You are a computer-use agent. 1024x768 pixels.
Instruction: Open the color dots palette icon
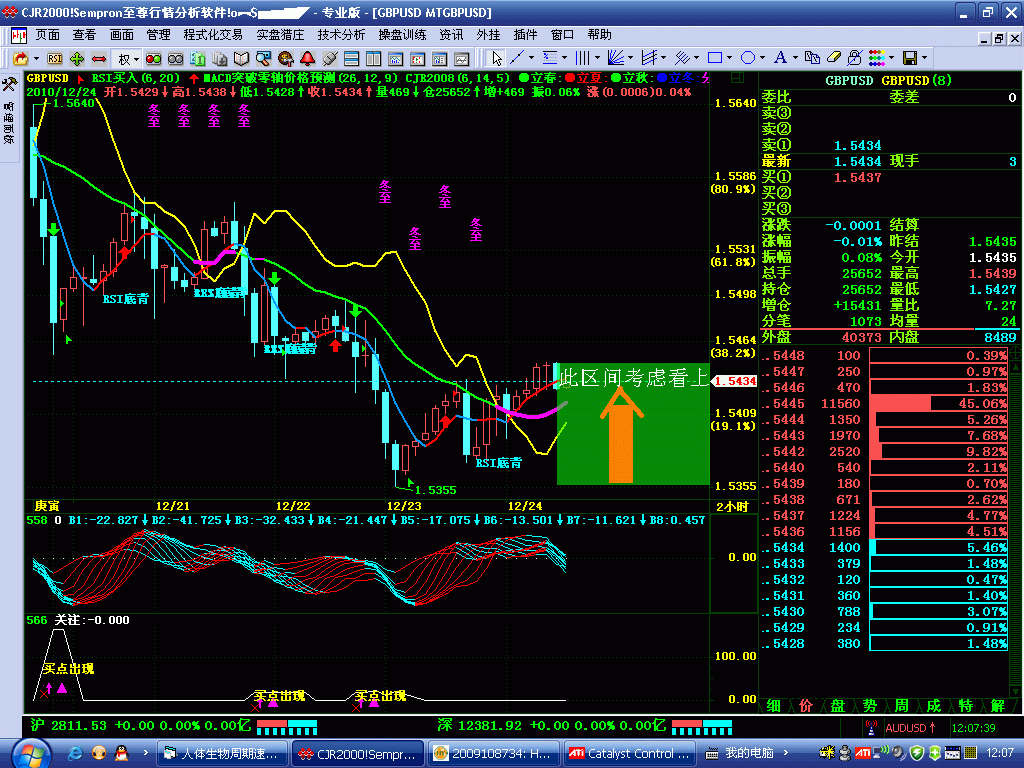click(x=877, y=58)
